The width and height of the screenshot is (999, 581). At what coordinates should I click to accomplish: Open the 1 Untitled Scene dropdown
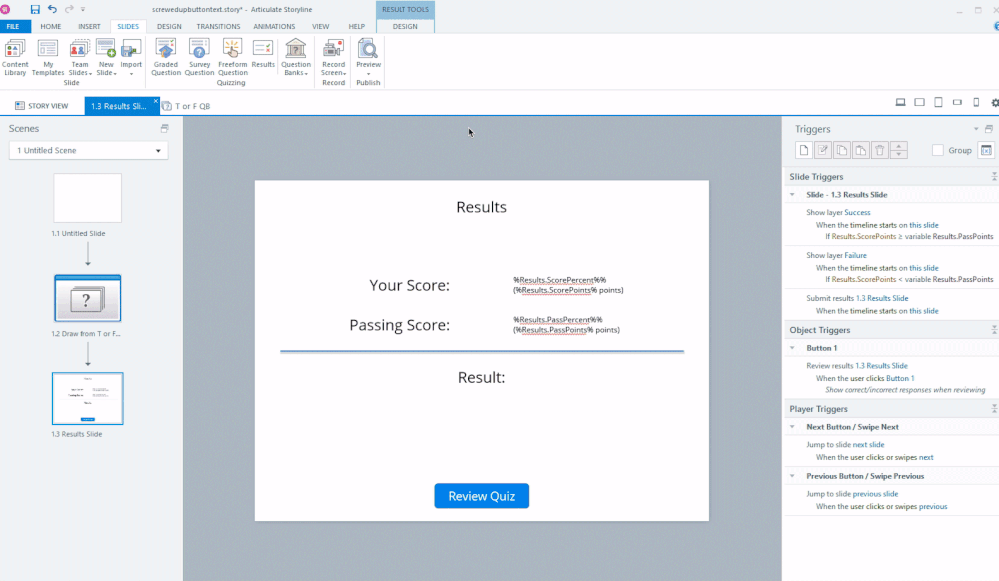point(89,150)
